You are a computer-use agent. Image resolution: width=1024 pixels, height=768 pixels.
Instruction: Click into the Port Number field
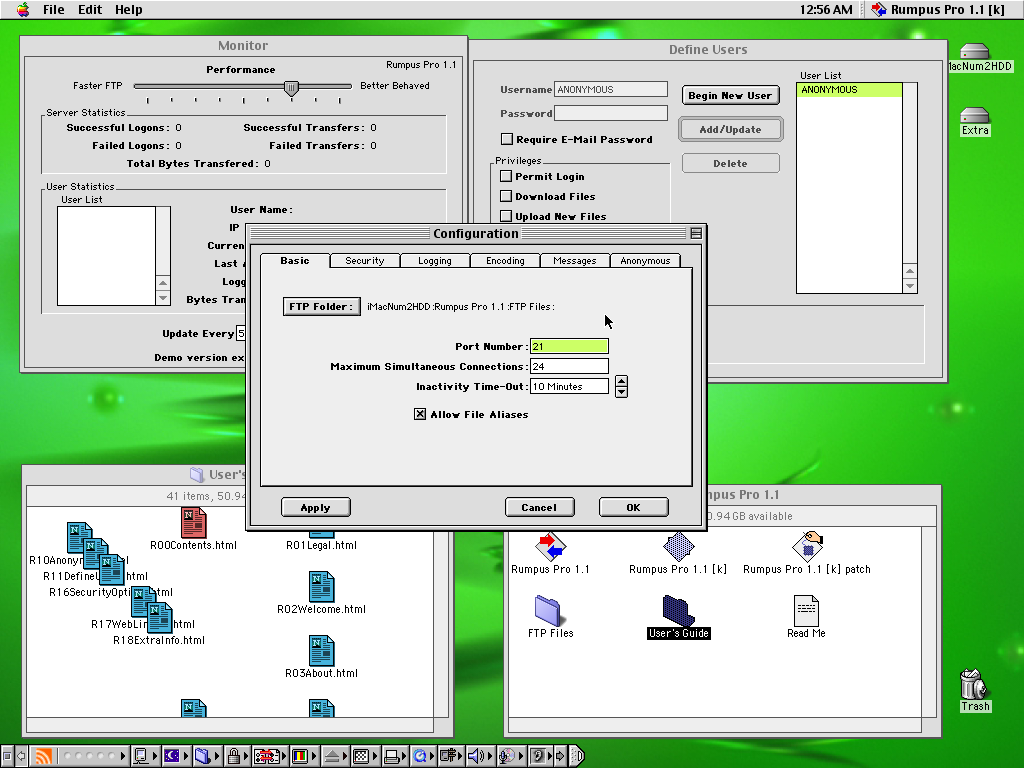pyautogui.click(x=569, y=346)
